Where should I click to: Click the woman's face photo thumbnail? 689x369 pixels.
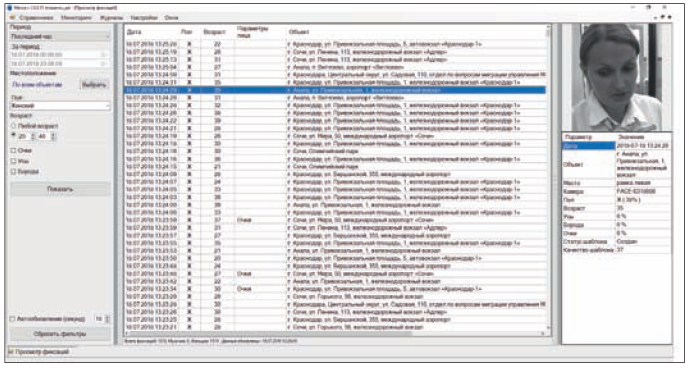617,77
